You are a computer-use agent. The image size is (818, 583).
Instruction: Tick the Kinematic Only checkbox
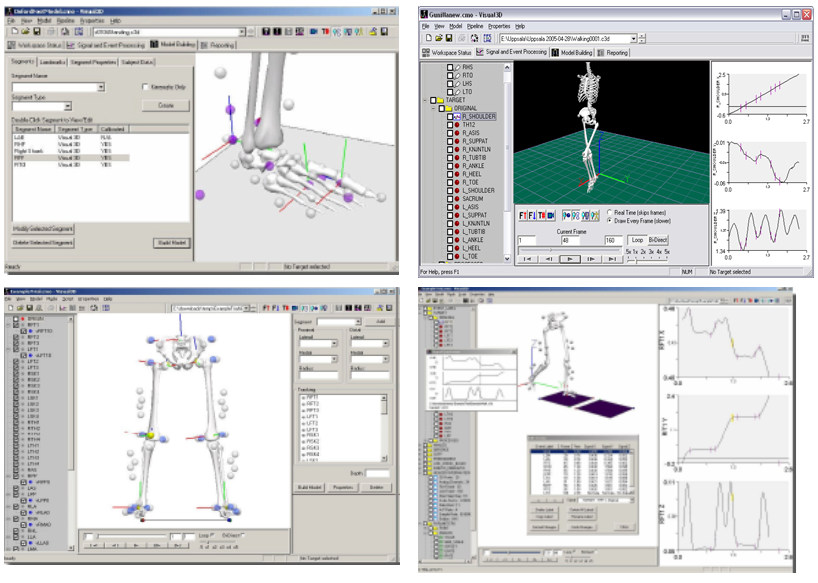[x=144, y=88]
